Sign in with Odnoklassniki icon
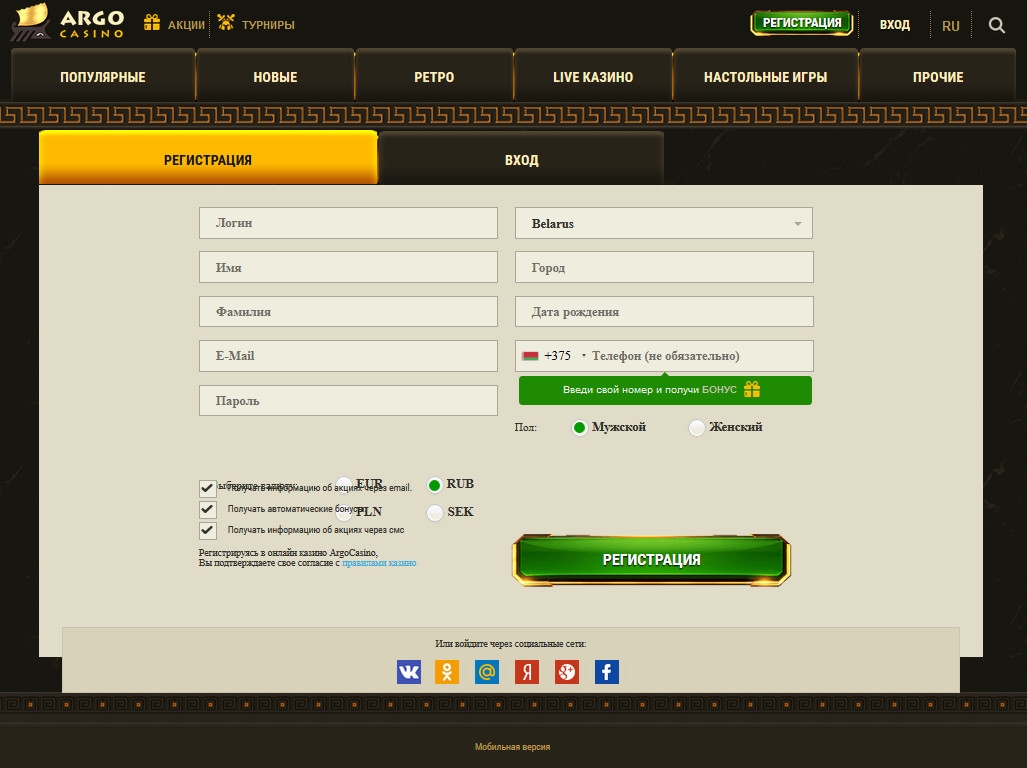The image size is (1027, 768). click(x=447, y=672)
